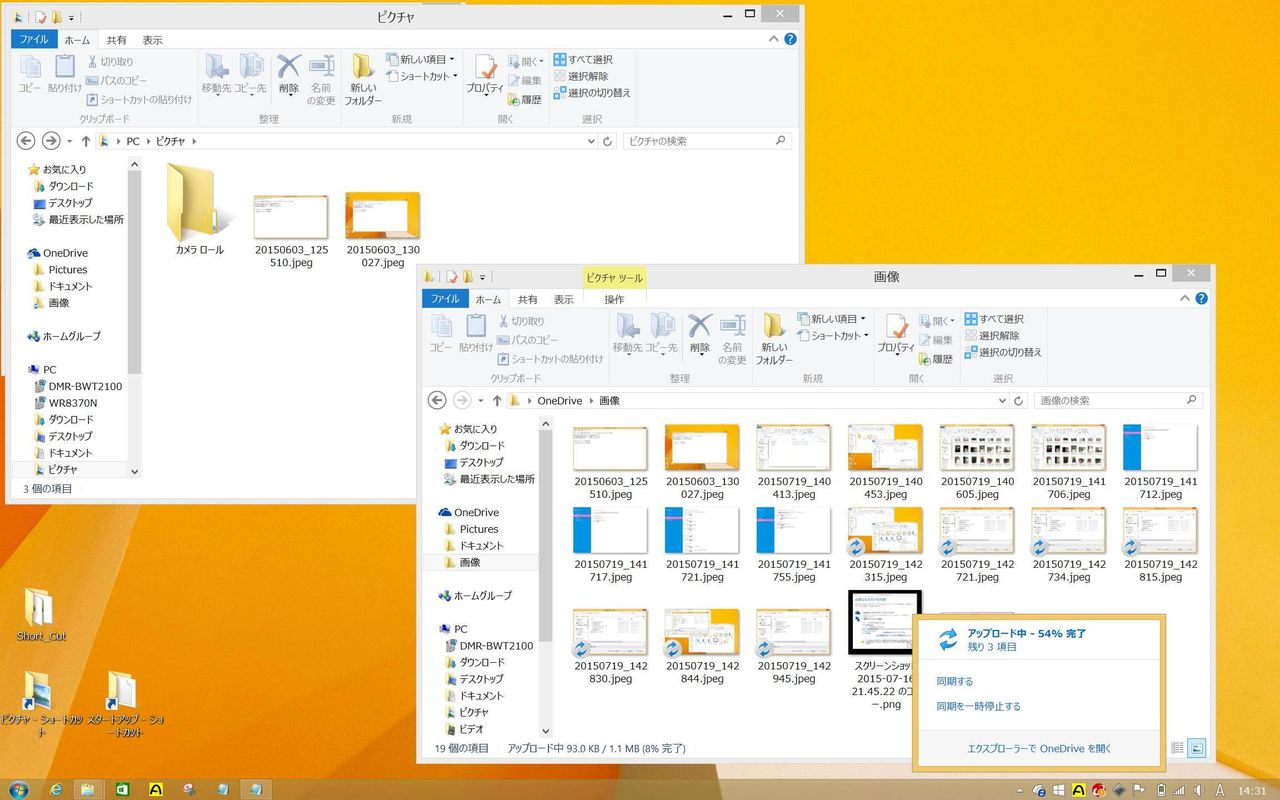Refresh the ピクチャ window address bar
This screenshot has width=1280, height=800.
click(607, 141)
